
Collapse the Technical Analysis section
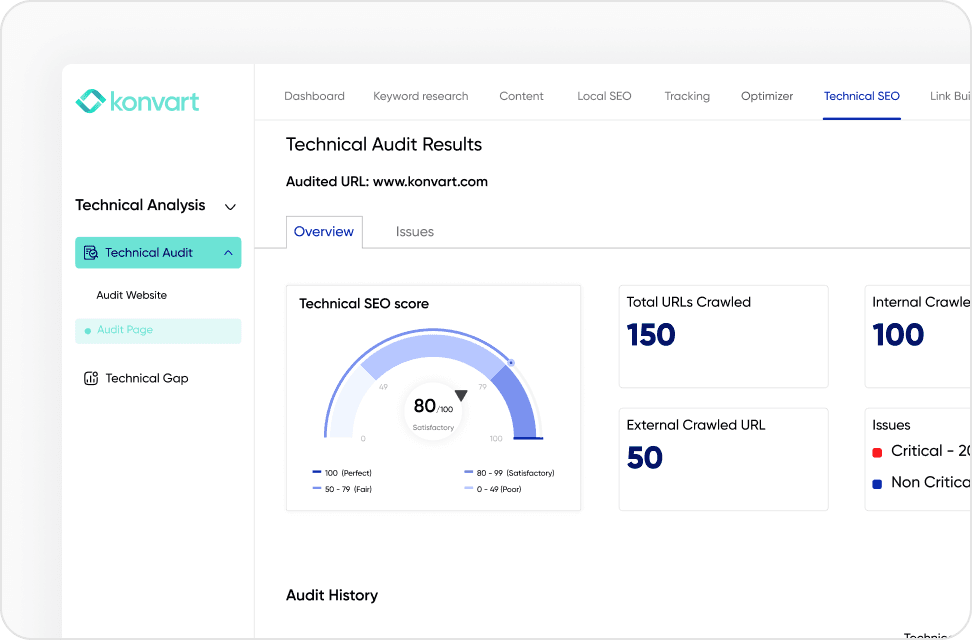230,206
